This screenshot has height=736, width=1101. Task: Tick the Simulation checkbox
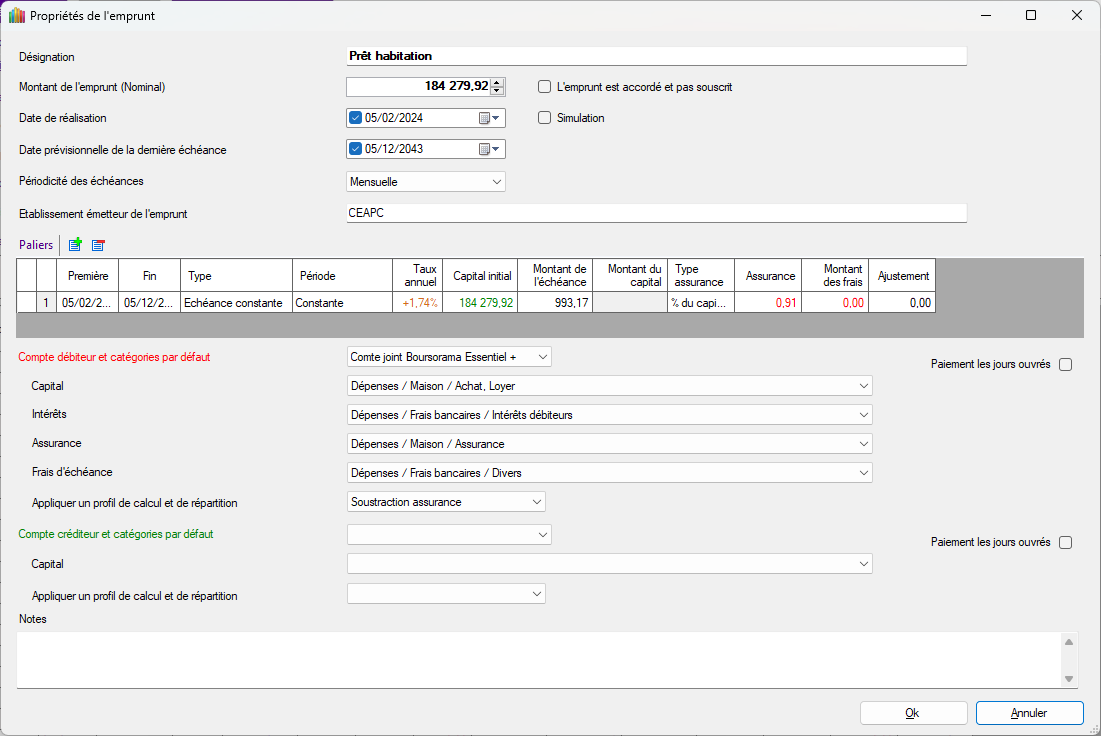pos(545,118)
